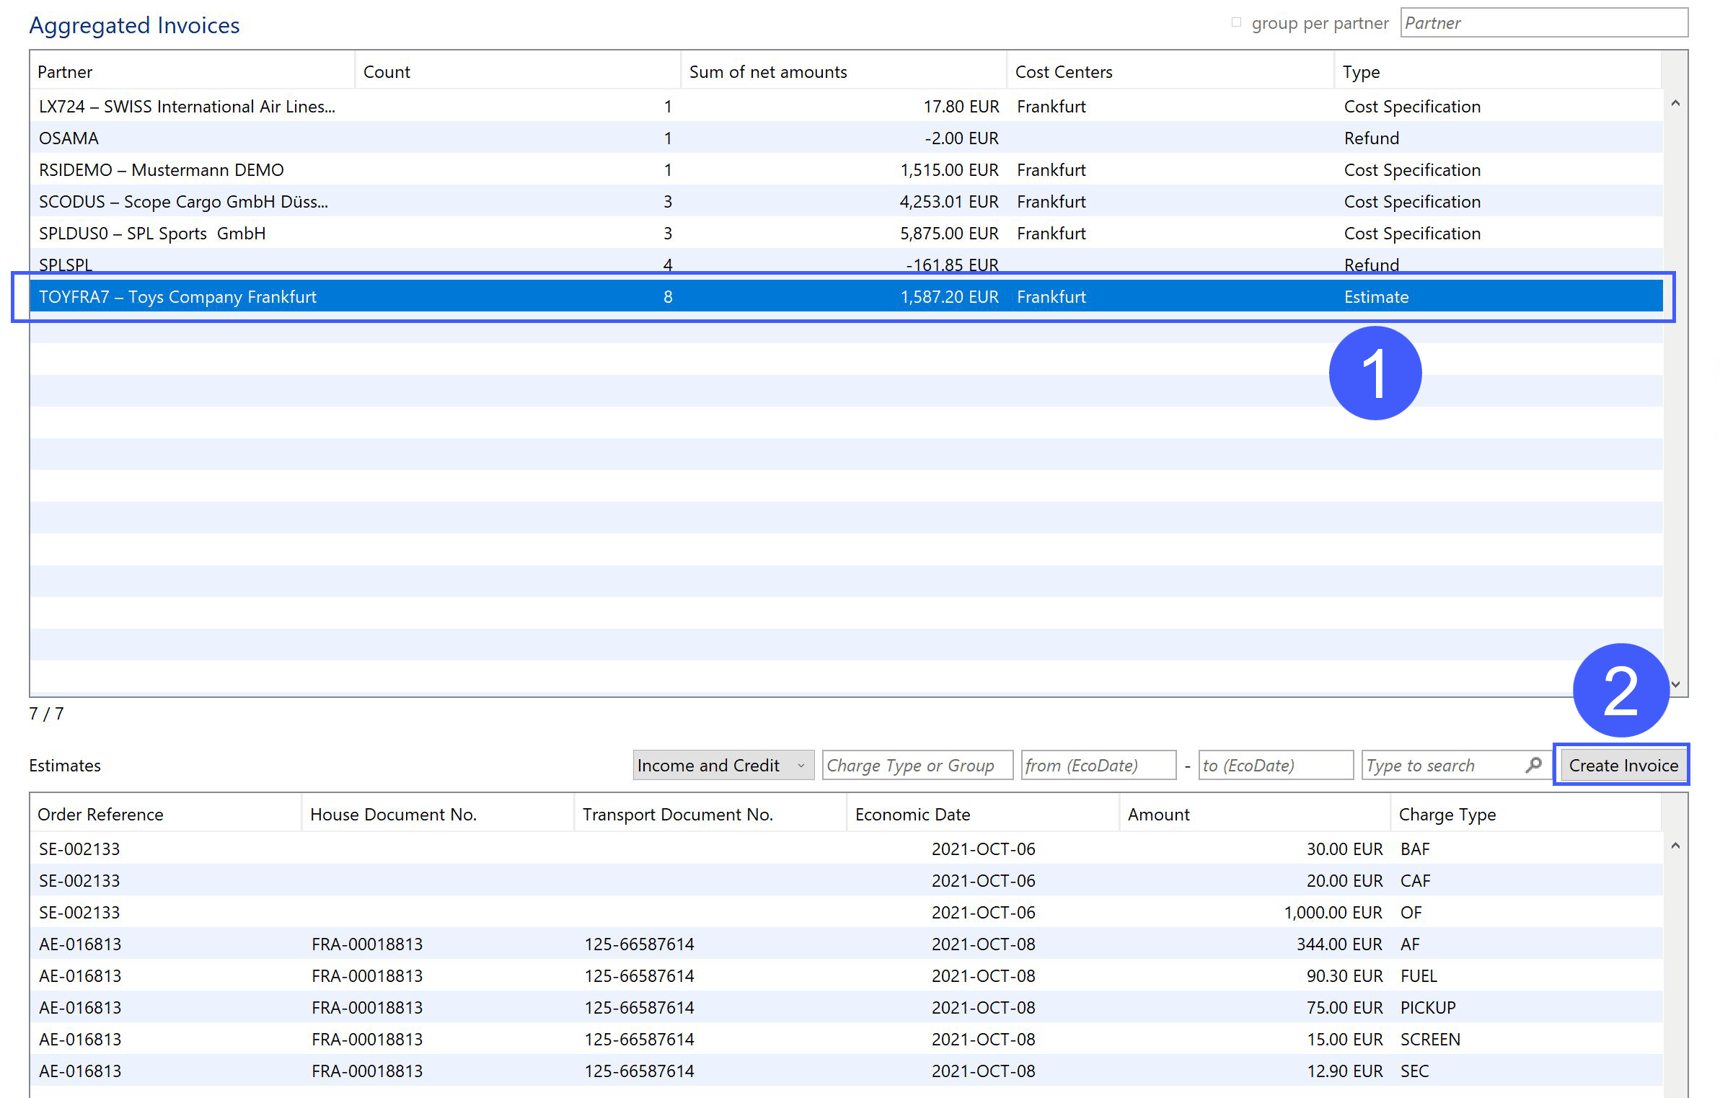Viewport: 1720px width, 1098px height.
Task: Click the Charge Type or Group filter field
Action: [x=916, y=765]
